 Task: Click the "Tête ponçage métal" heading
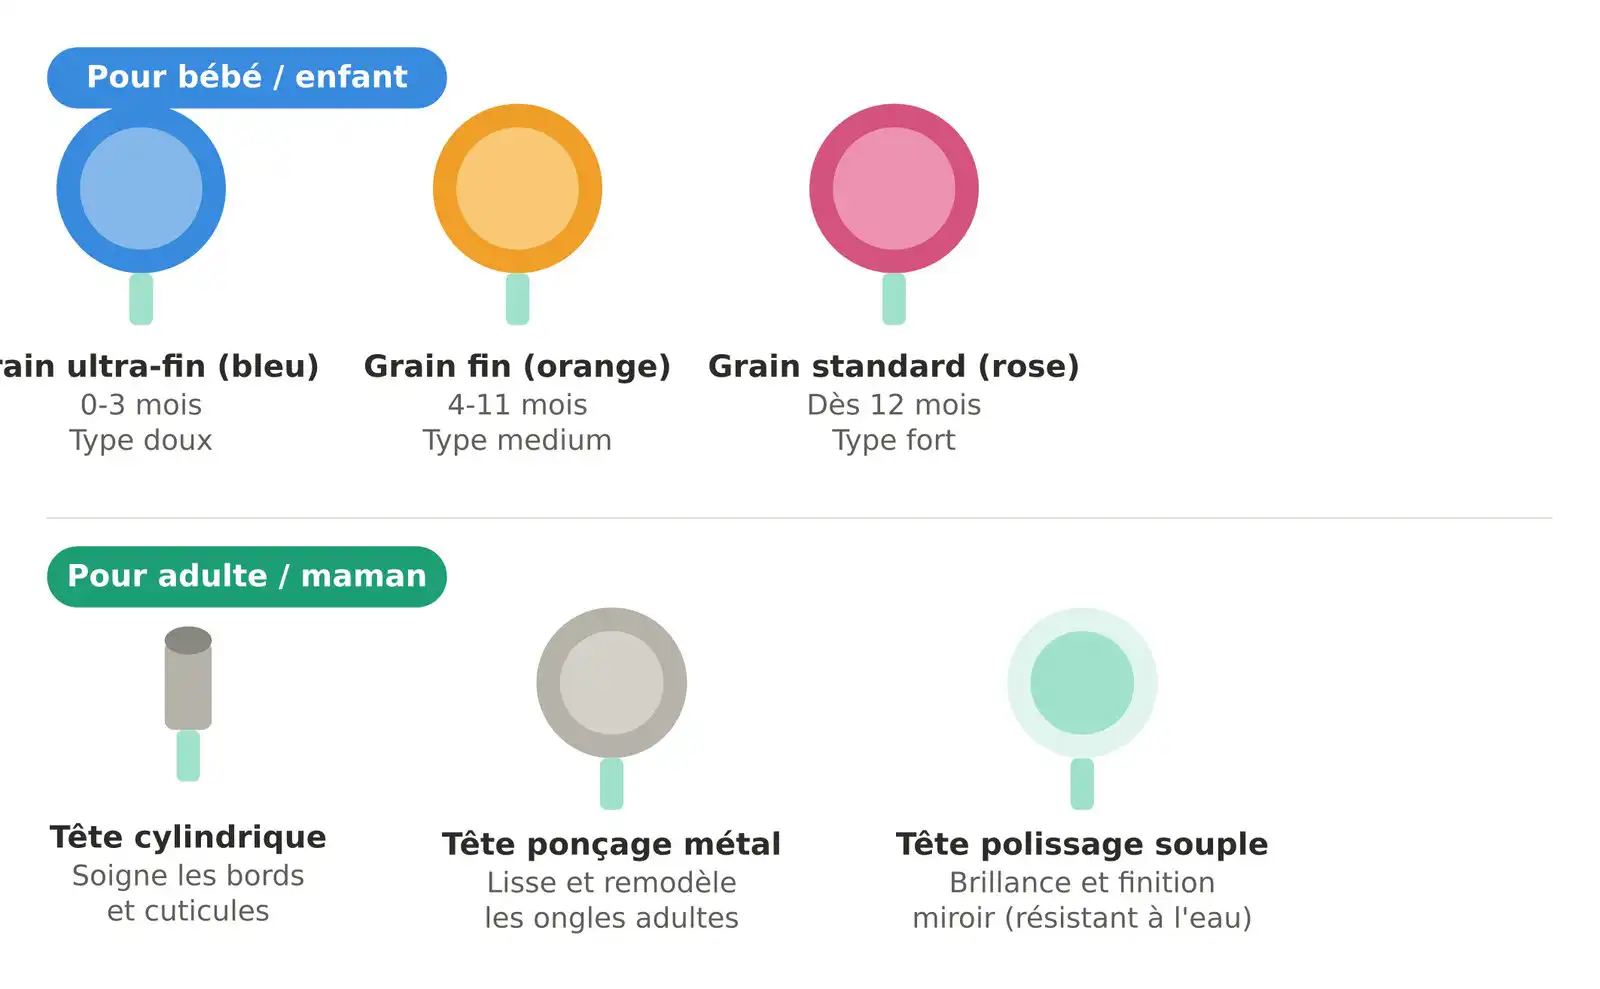click(611, 844)
